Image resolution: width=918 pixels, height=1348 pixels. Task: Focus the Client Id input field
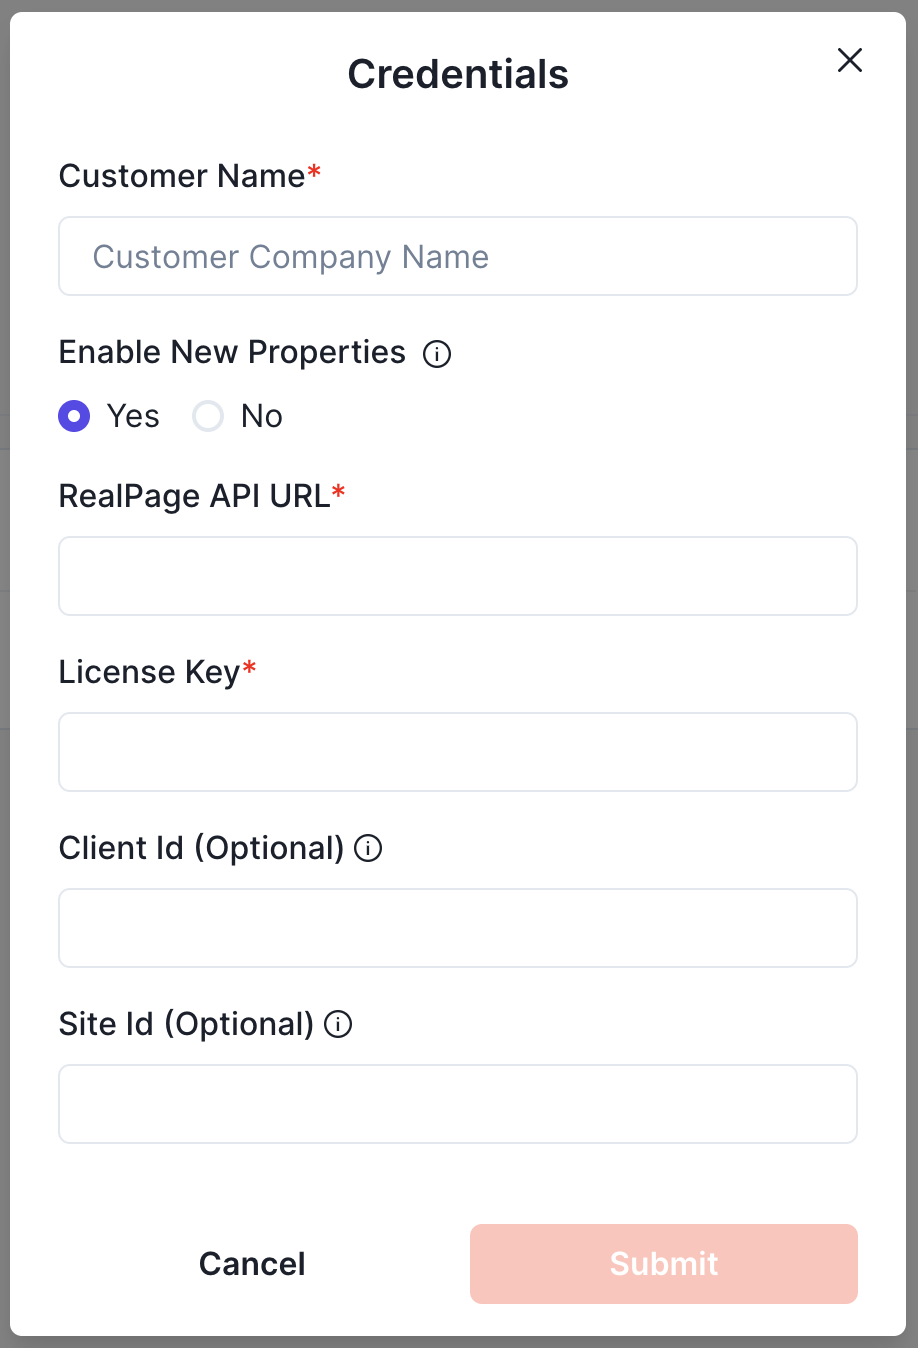[x=458, y=928]
